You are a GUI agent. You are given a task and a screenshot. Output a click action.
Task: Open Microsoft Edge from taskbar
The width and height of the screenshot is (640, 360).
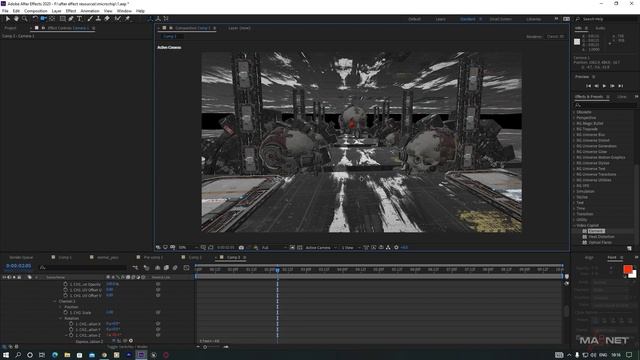pyautogui.click(x=55, y=355)
